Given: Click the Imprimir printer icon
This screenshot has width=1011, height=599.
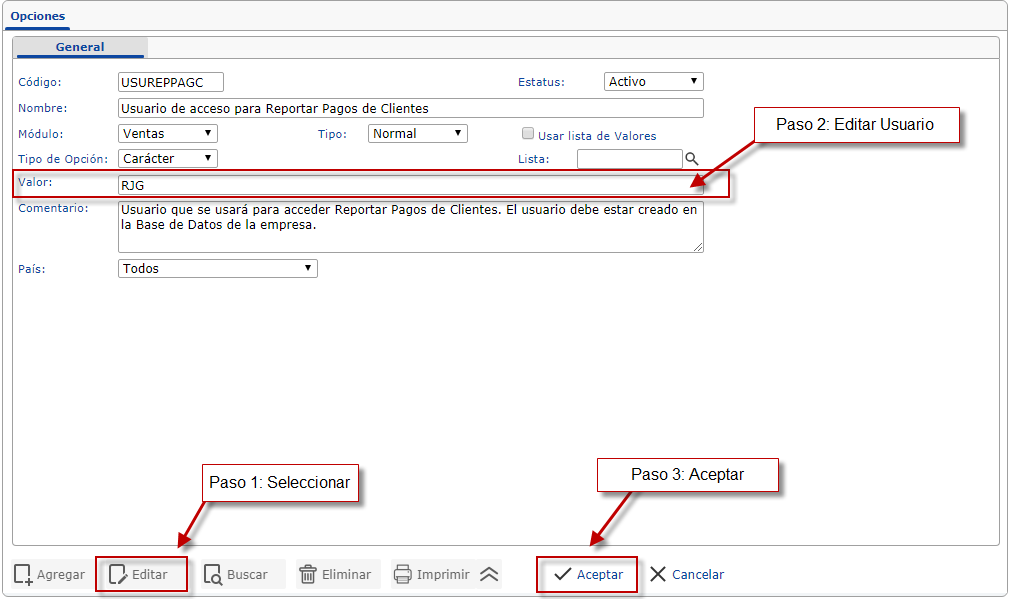Looking at the screenshot, I should [x=403, y=575].
